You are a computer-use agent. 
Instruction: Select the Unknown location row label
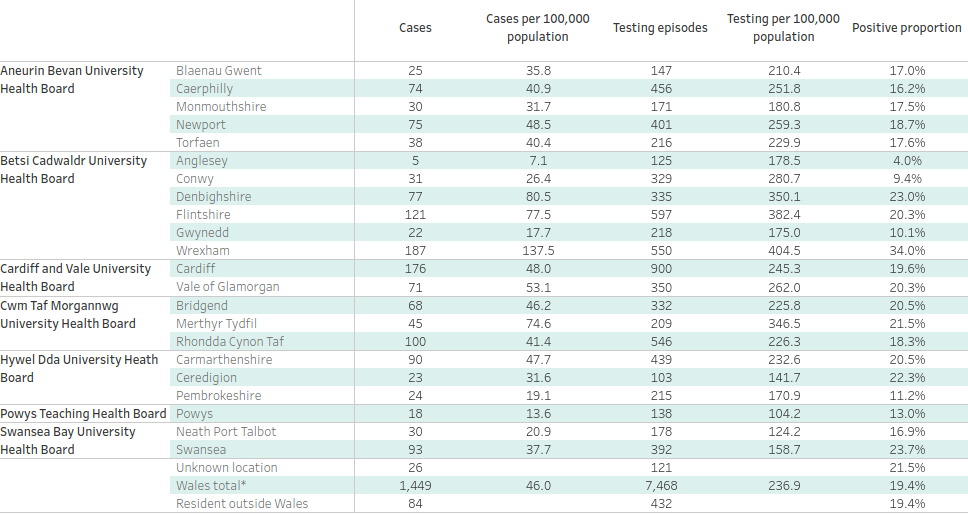[x=227, y=468]
